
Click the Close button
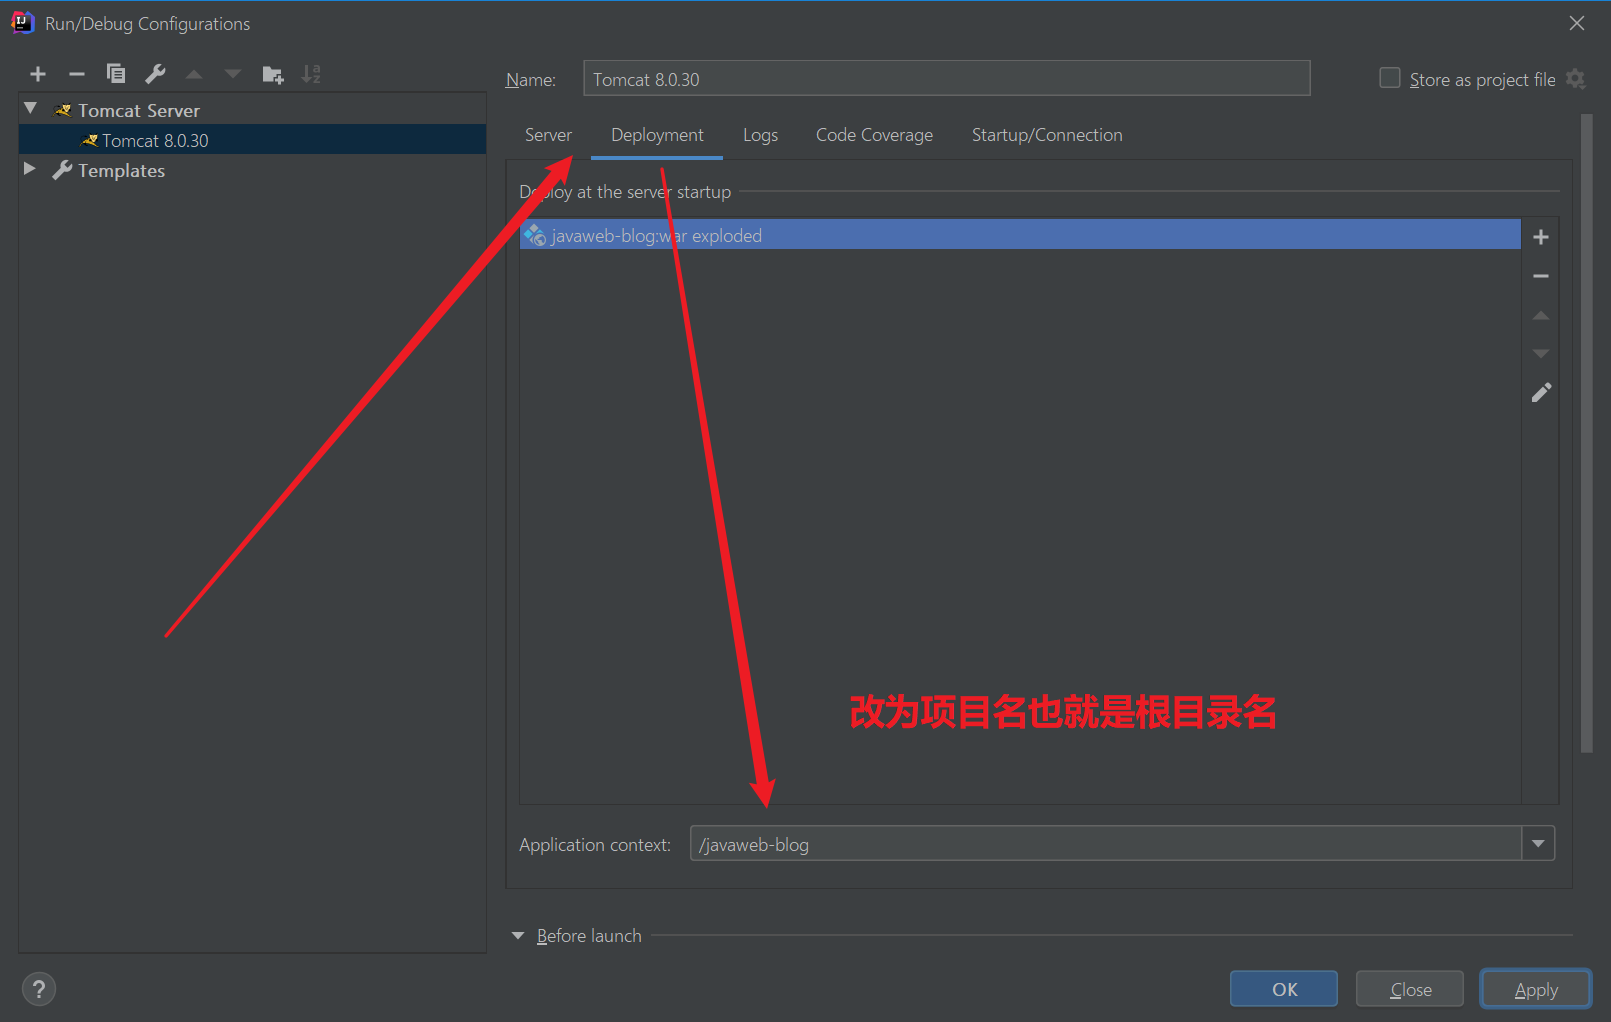click(1410, 989)
